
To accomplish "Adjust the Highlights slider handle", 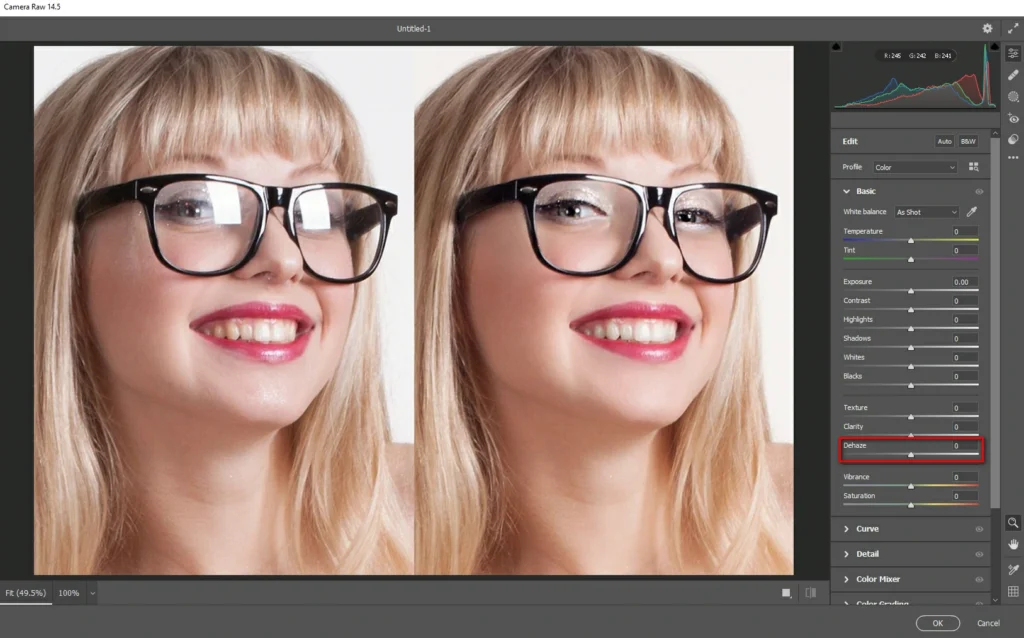I will tap(910, 328).
